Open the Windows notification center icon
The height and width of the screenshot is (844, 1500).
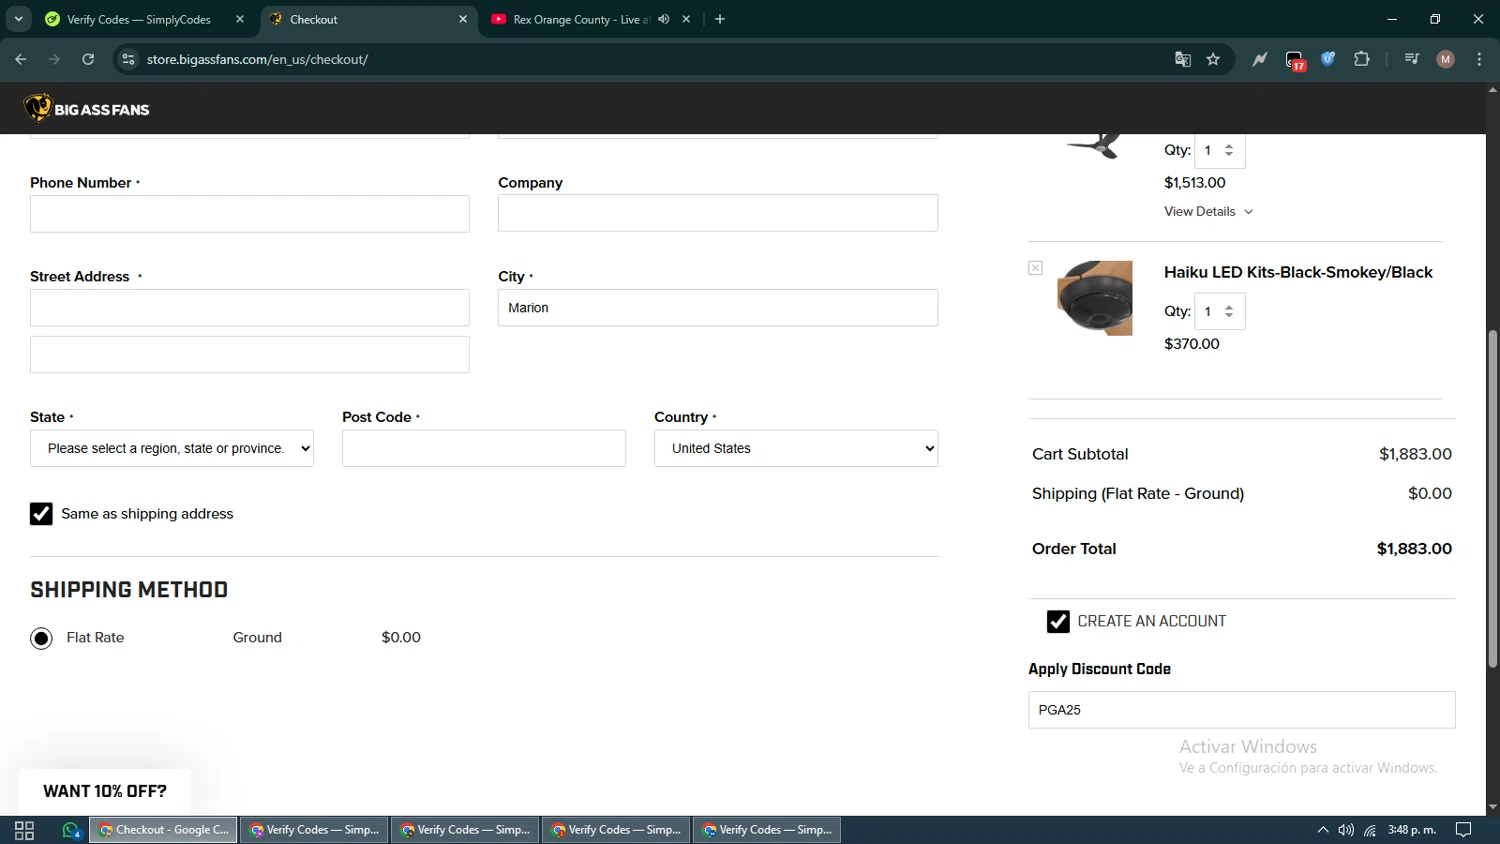(x=1464, y=830)
